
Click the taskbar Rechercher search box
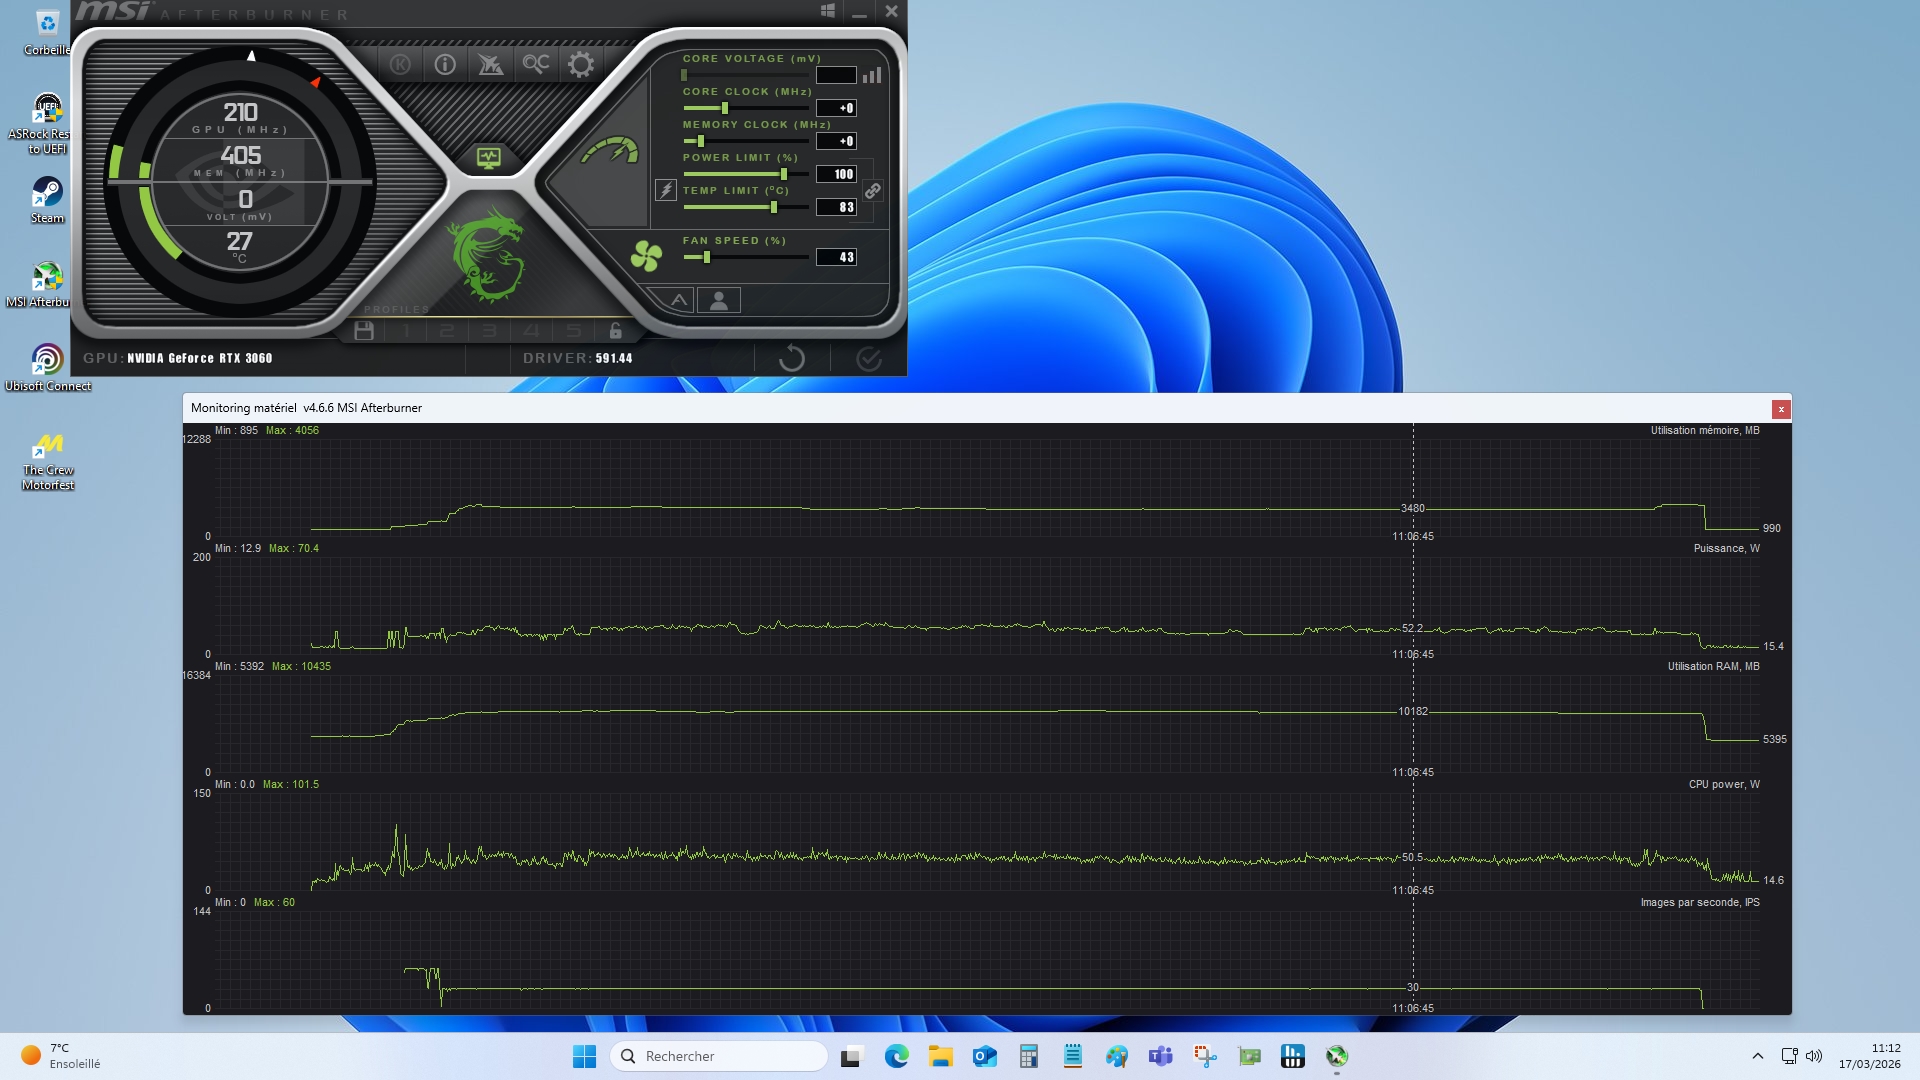point(718,1056)
